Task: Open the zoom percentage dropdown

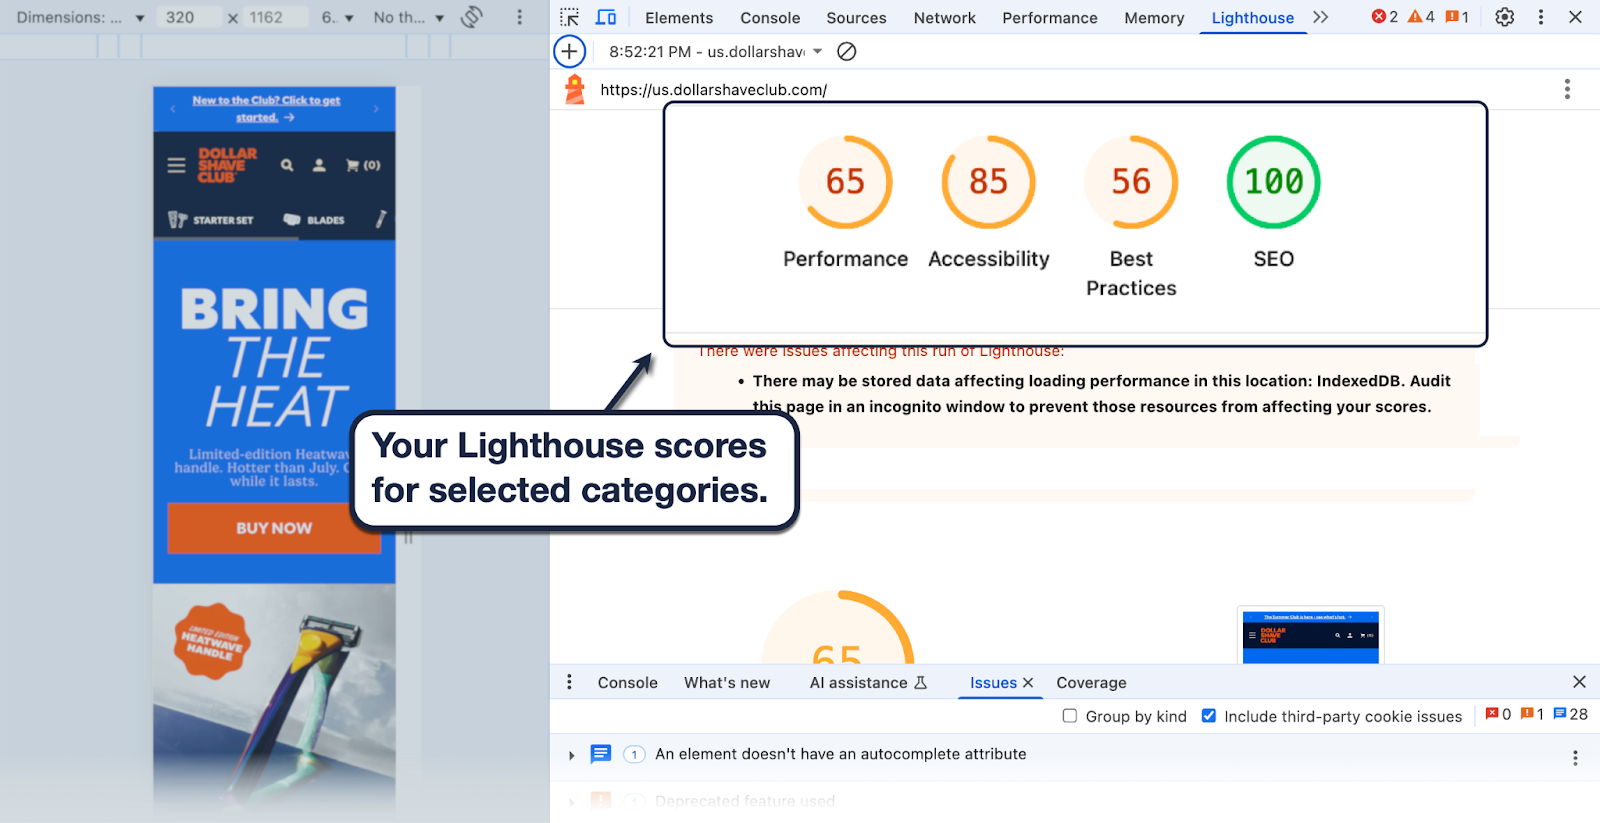Action: click(x=337, y=17)
